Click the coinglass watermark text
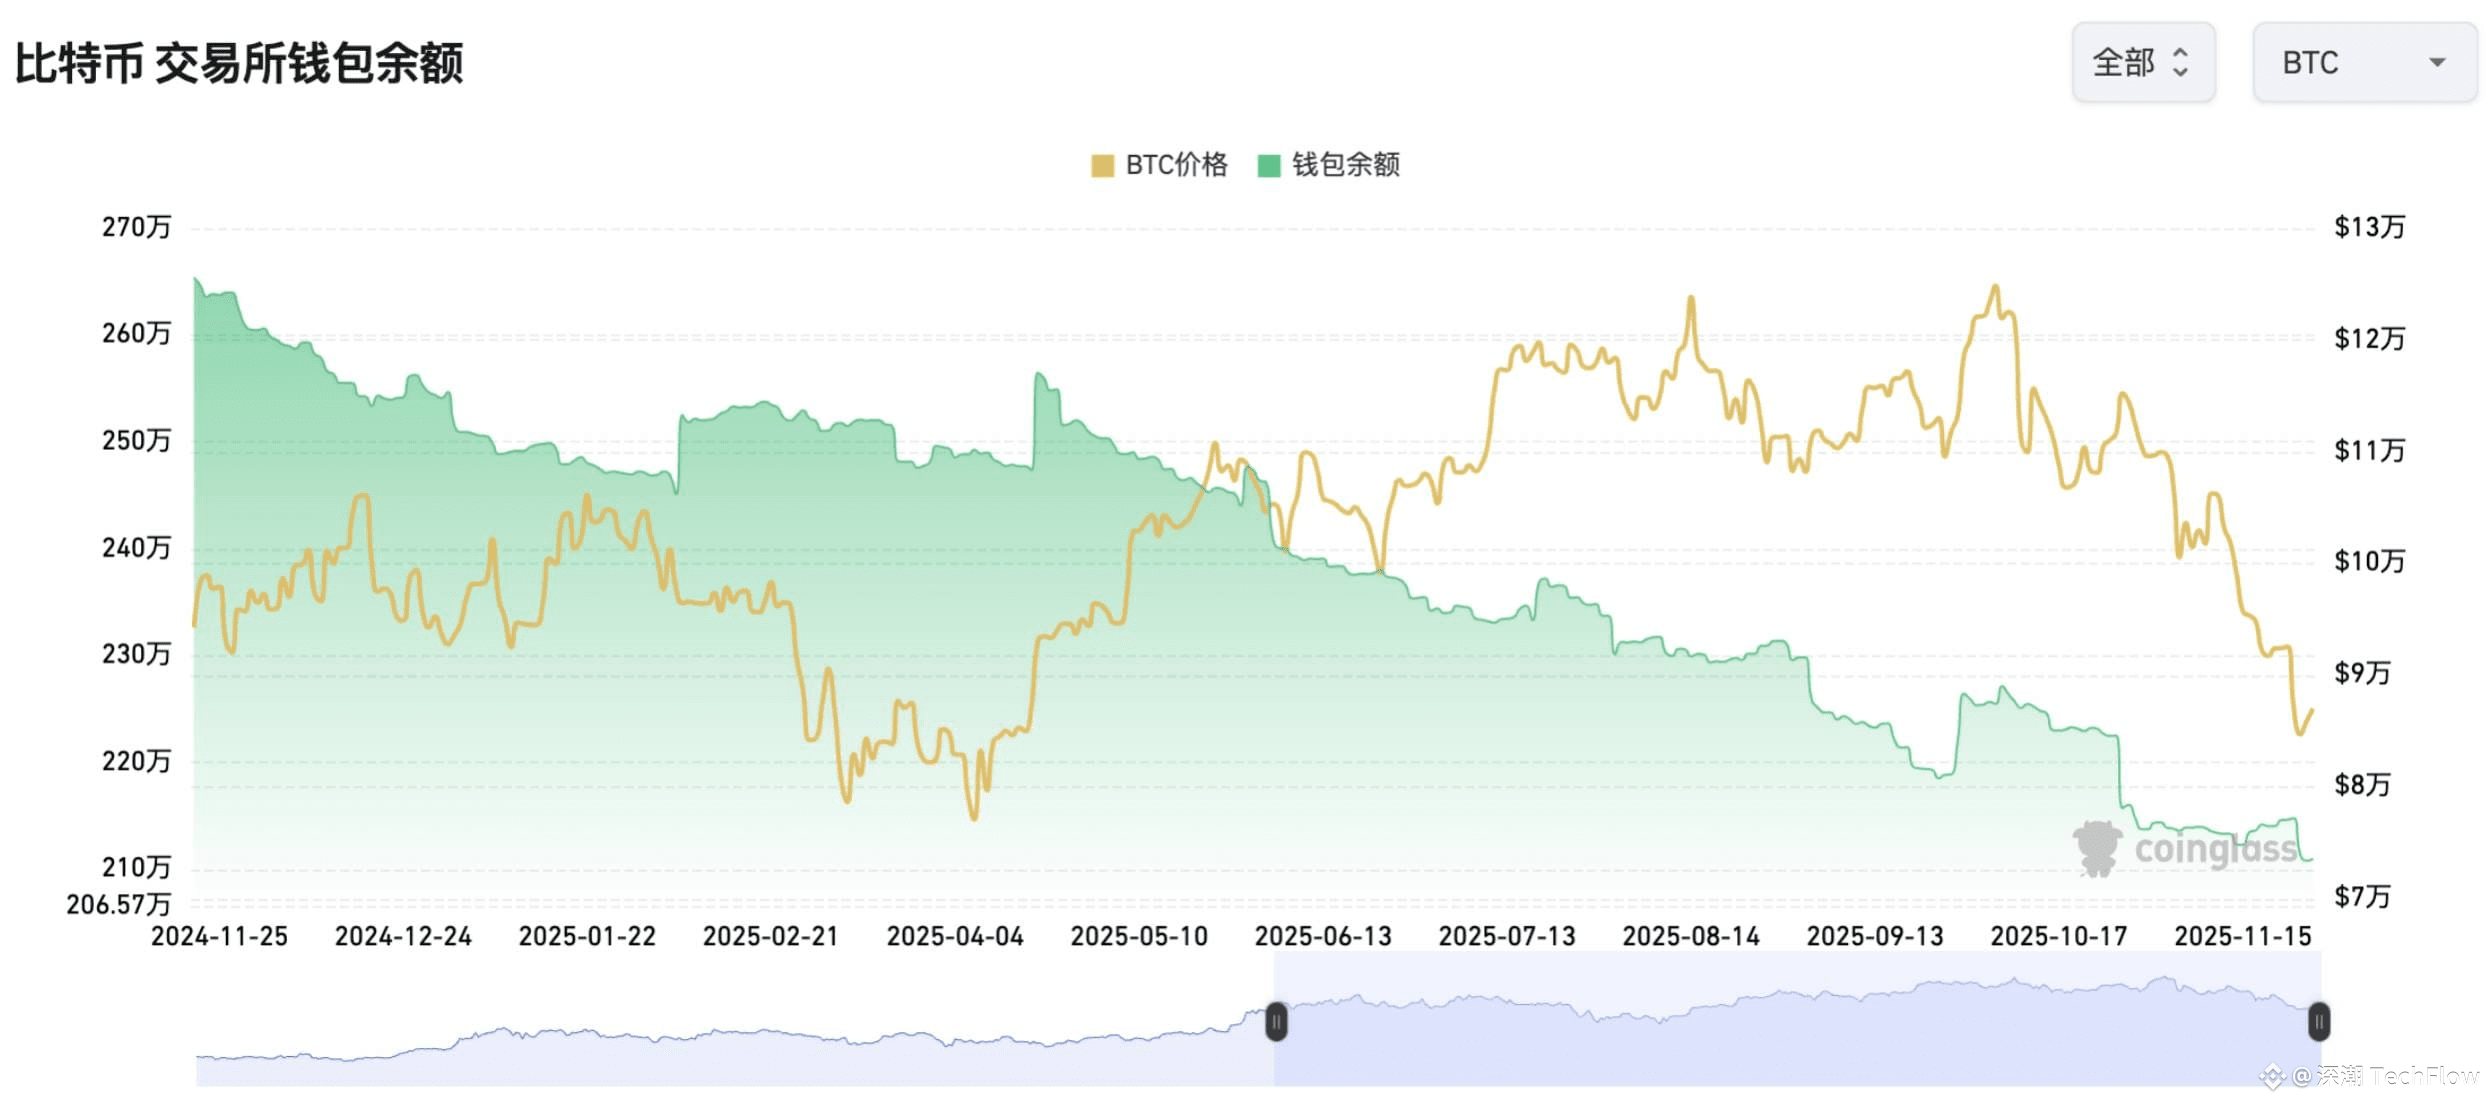The image size is (2488, 1102). click(2215, 850)
